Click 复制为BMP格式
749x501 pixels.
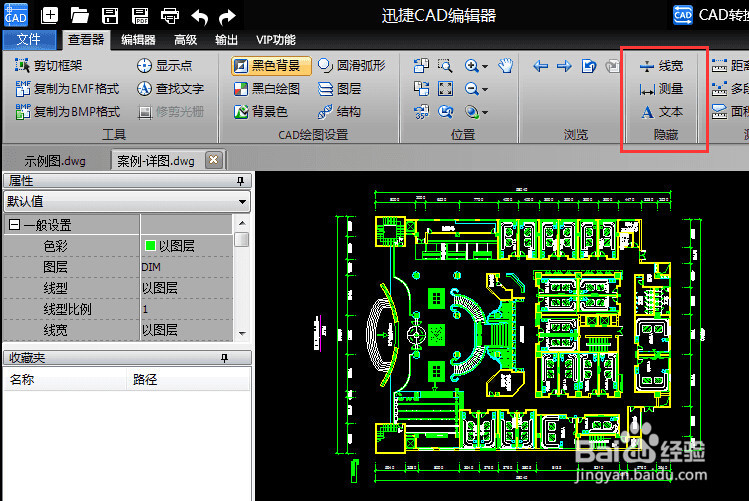67,112
